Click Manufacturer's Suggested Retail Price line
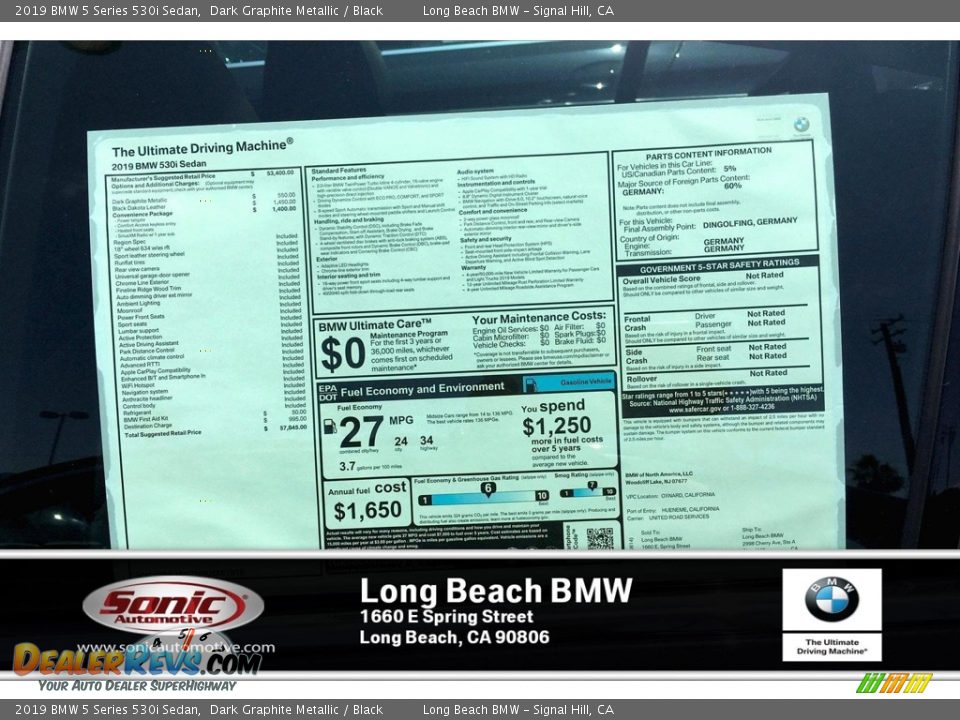Image resolution: width=960 pixels, height=720 pixels. (x=203, y=175)
